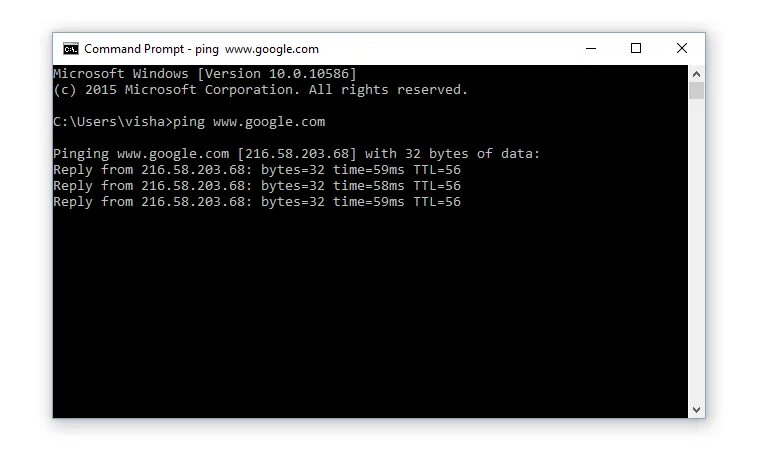Click 'TTL=56' on the last reply line
This screenshot has height=469, width=759.
pos(437,202)
